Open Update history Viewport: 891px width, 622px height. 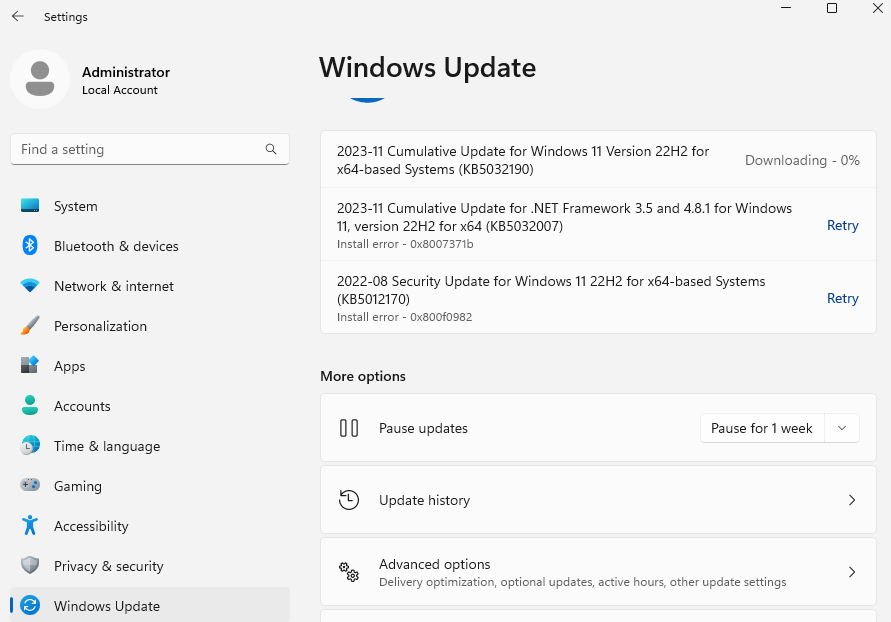pyautogui.click(x=598, y=500)
